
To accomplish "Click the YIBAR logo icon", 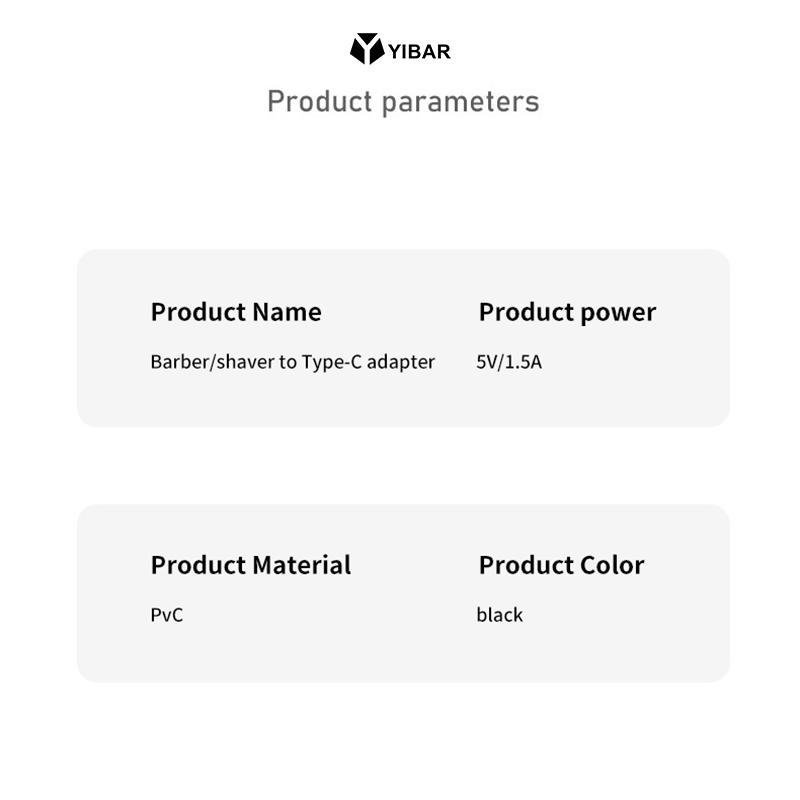I will 367,49.
